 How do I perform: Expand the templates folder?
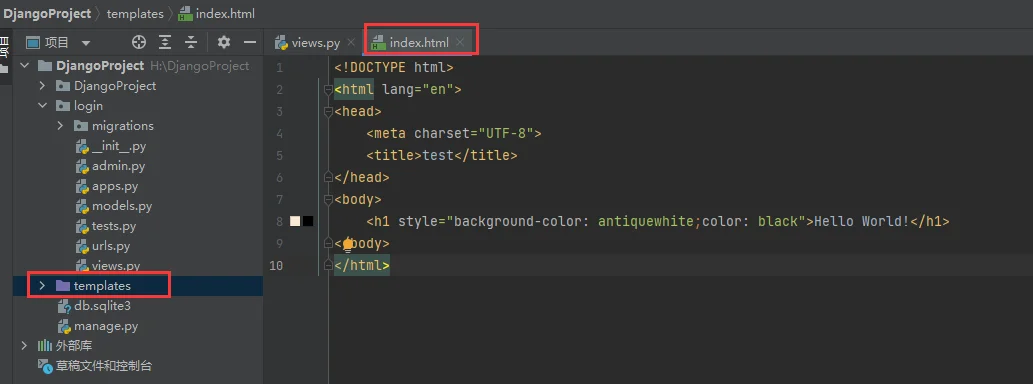click(43, 286)
